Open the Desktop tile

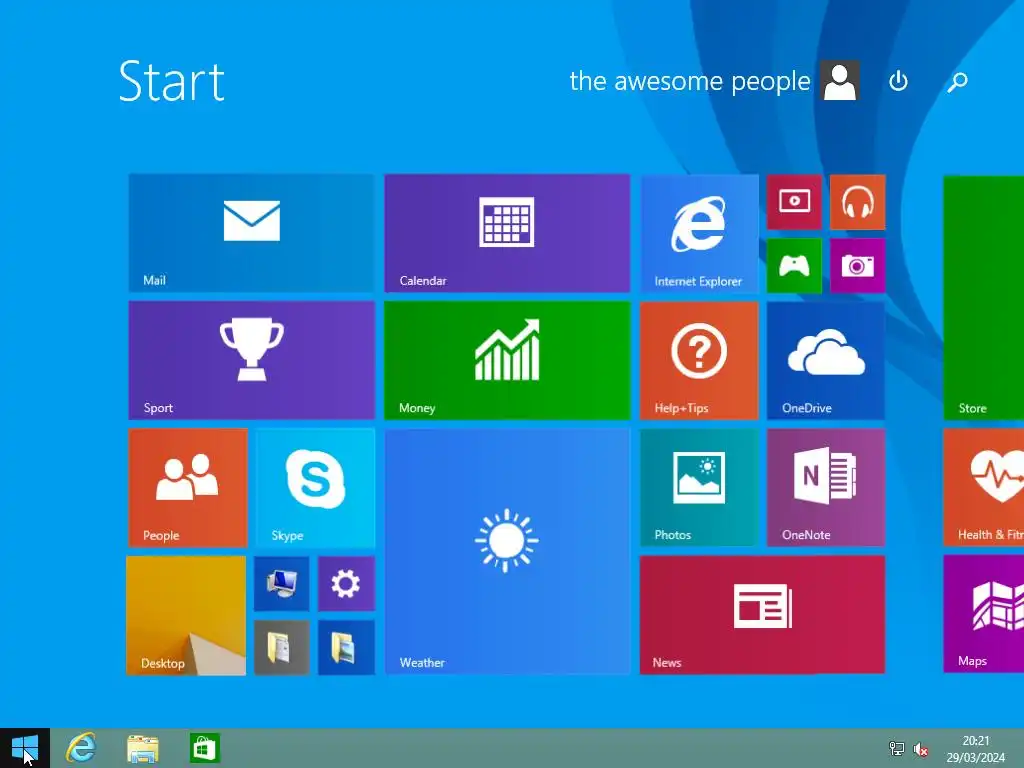pos(186,615)
